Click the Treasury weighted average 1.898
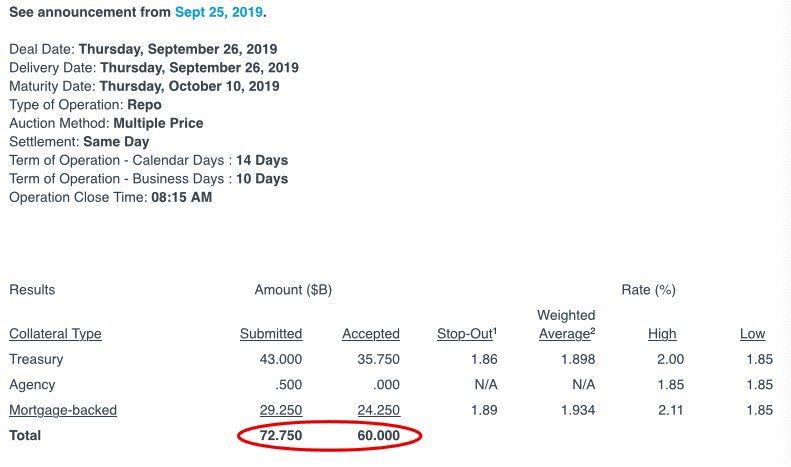The height and width of the screenshot is (467, 791). tap(578, 359)
